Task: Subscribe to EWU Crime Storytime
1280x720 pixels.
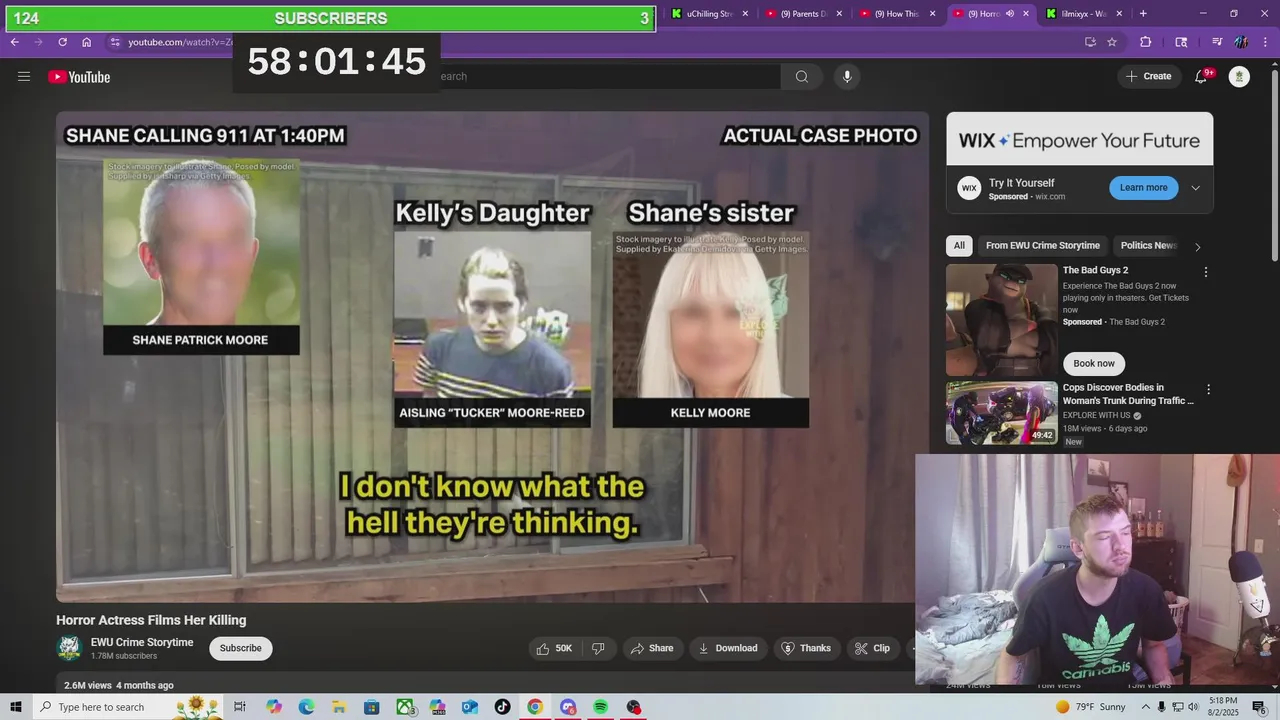Action: [x=241, y=648]
